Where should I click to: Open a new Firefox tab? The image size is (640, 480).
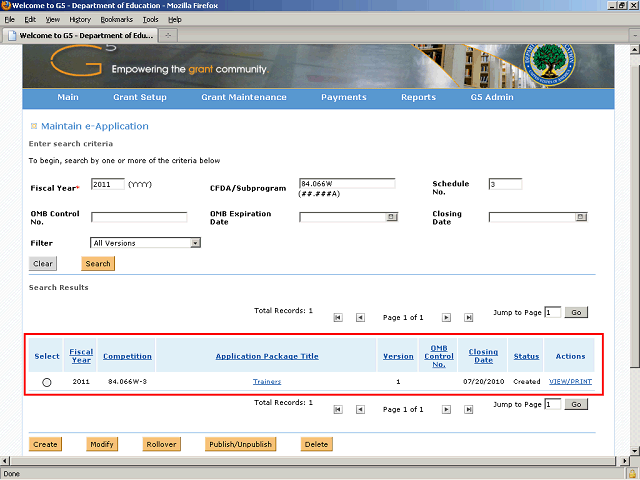point(169,36)
